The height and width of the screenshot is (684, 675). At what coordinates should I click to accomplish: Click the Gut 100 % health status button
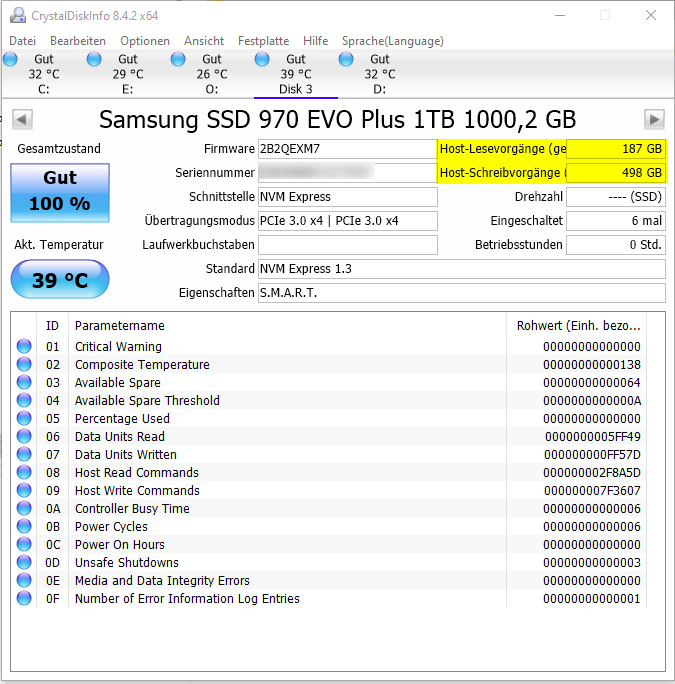[x=60, y=193]
